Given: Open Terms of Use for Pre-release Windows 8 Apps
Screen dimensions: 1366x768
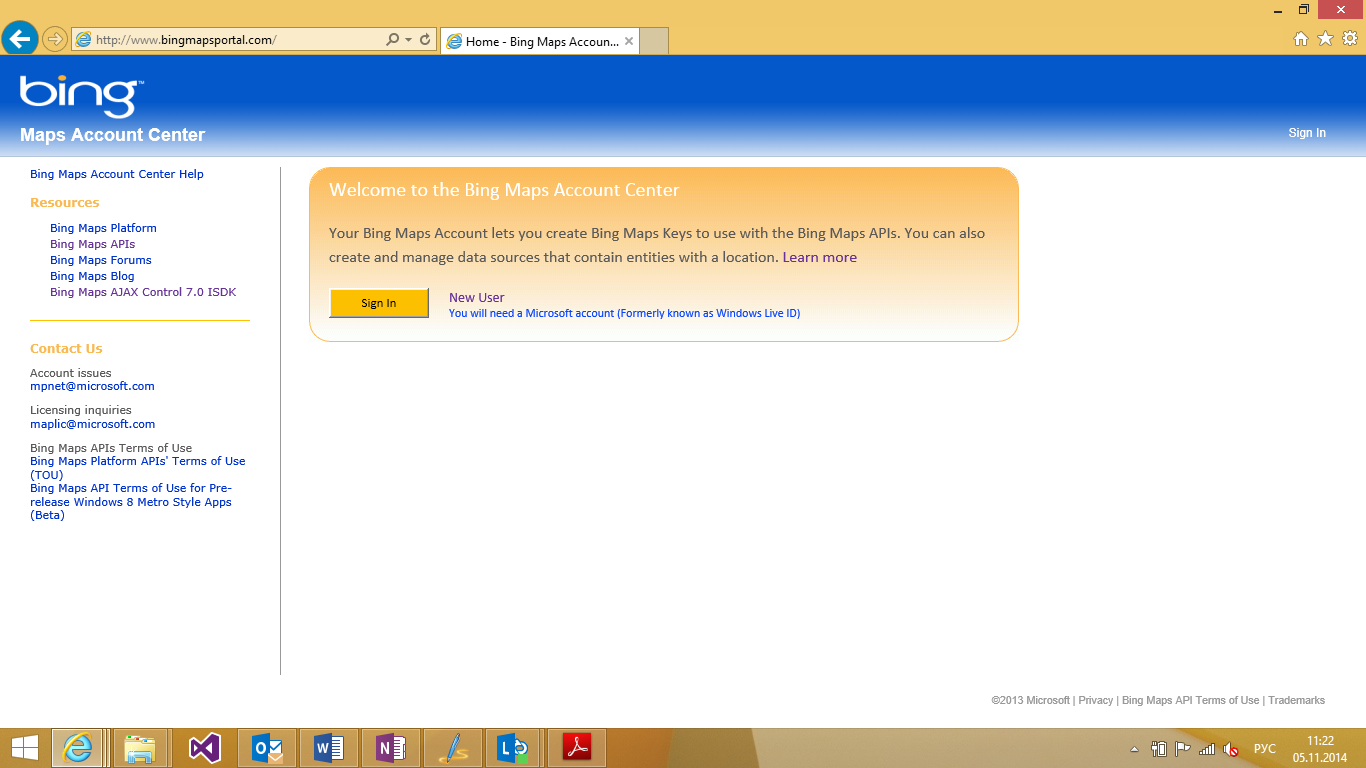Looking at the screenshot, I should point(131,502).
